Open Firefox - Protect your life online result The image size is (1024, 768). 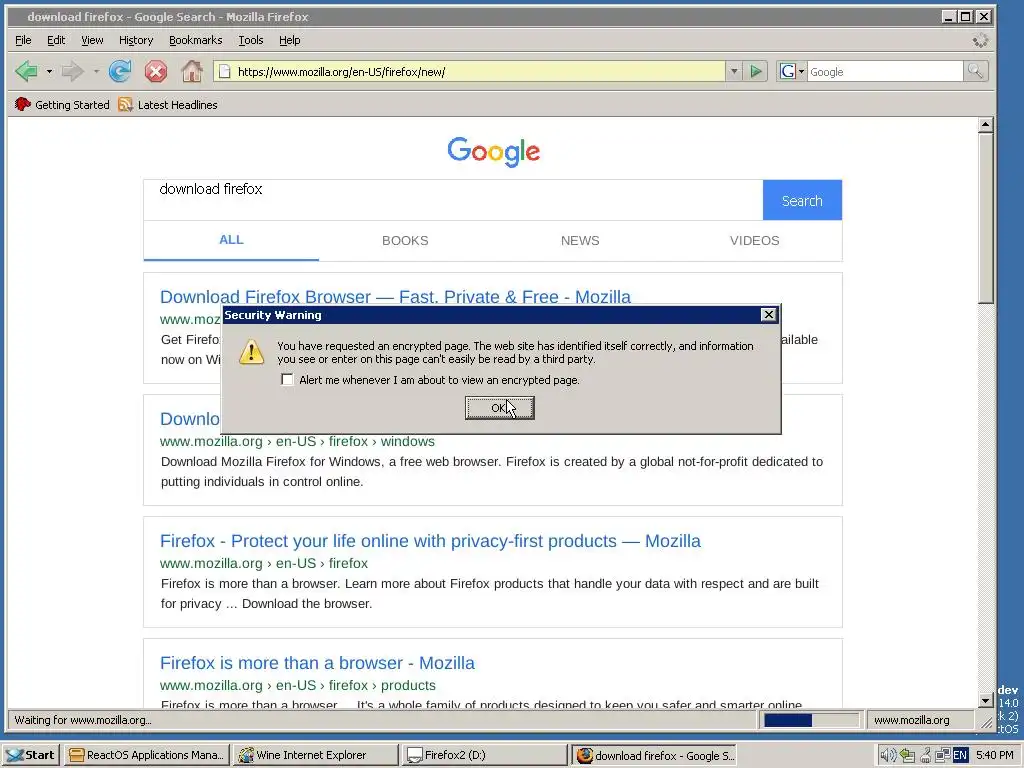click(x=430, y=541)
